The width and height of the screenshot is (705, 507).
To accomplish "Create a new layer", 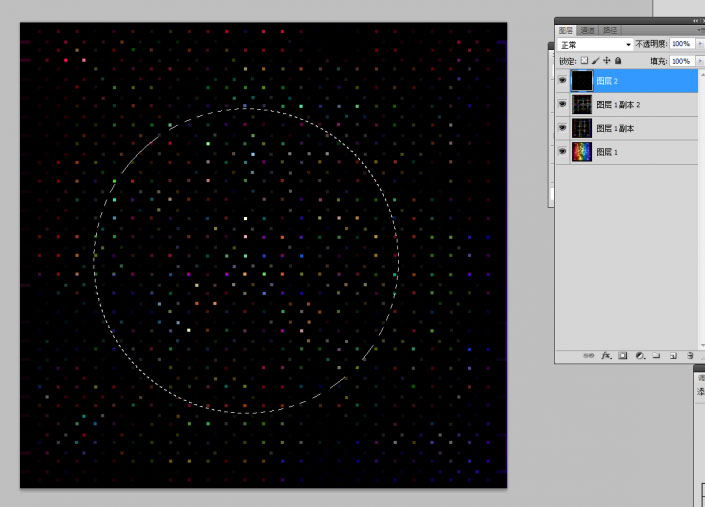I will coord(673,355).
